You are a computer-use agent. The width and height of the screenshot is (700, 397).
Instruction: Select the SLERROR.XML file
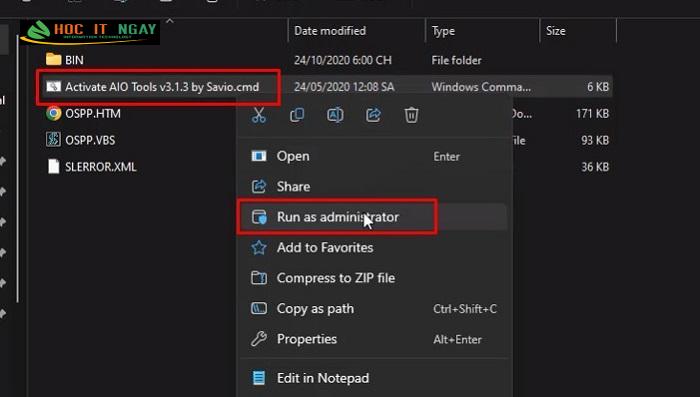[101, 167]
